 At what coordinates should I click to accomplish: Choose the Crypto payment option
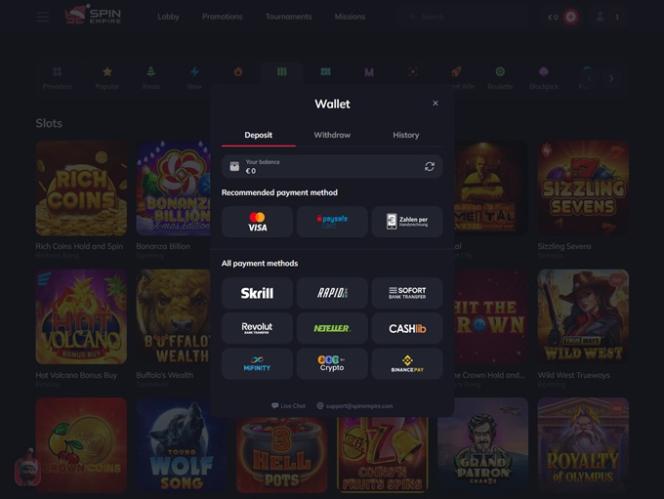[332, 364]
